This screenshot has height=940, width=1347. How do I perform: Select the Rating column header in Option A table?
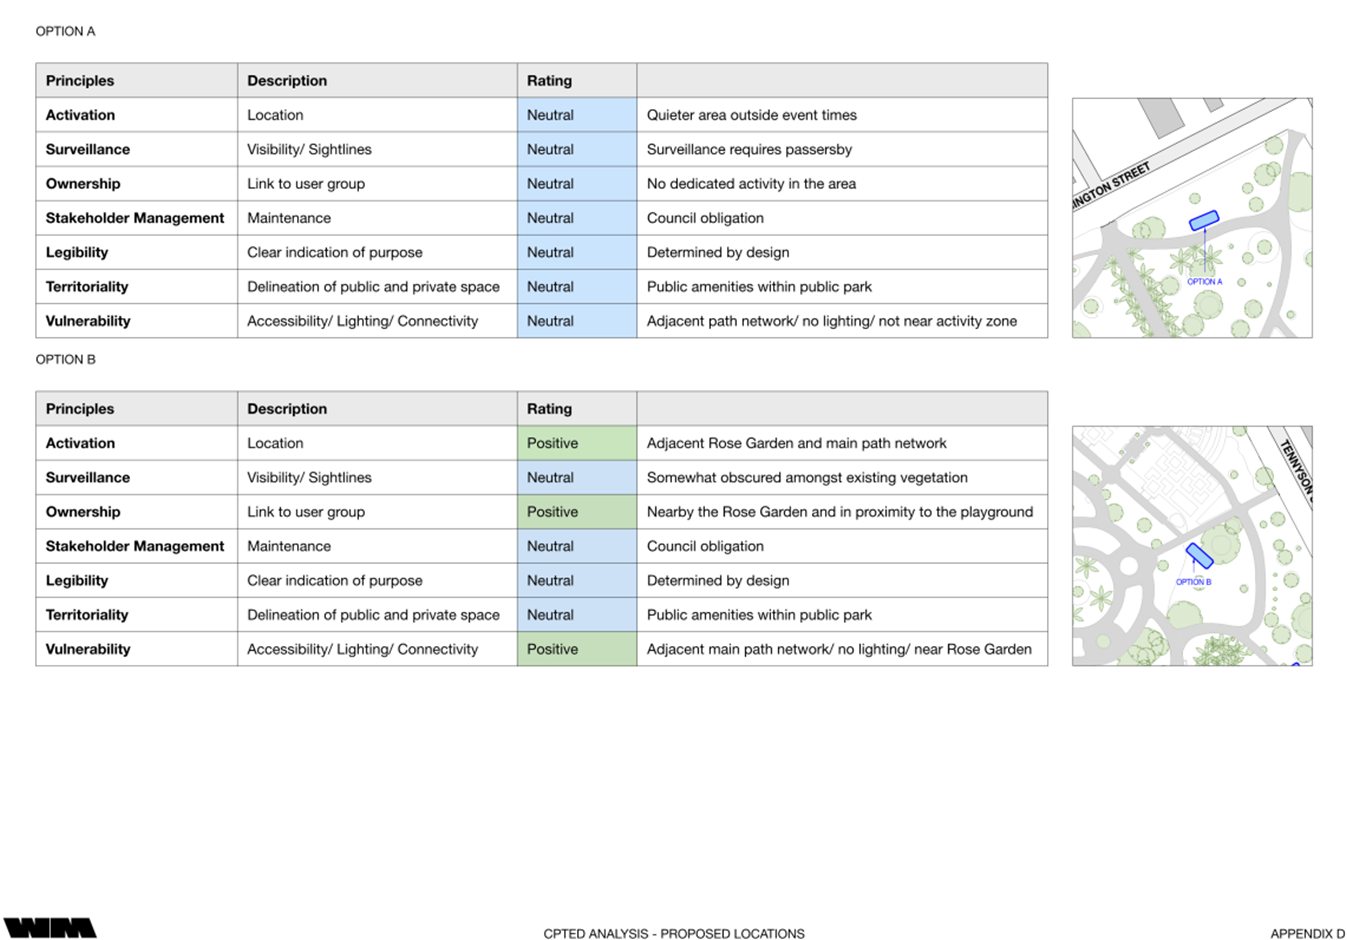coord(550,81)
